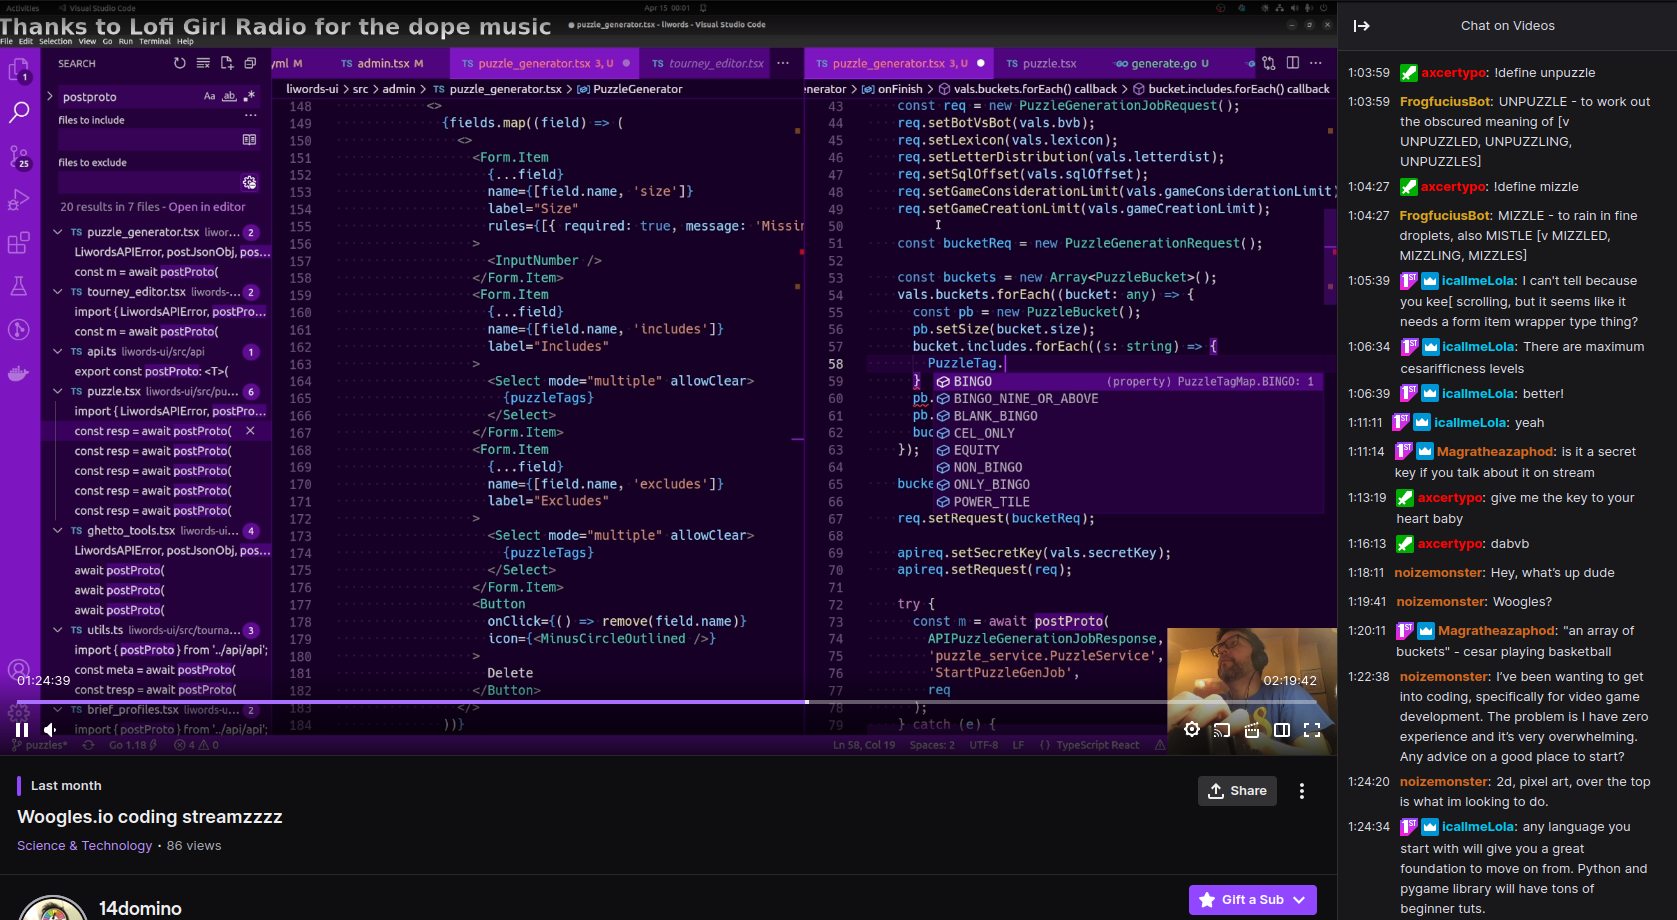1677x920 pixels.
Task: Switch to tourney_editor.tsx editor tab
Action: coord(707,64)
